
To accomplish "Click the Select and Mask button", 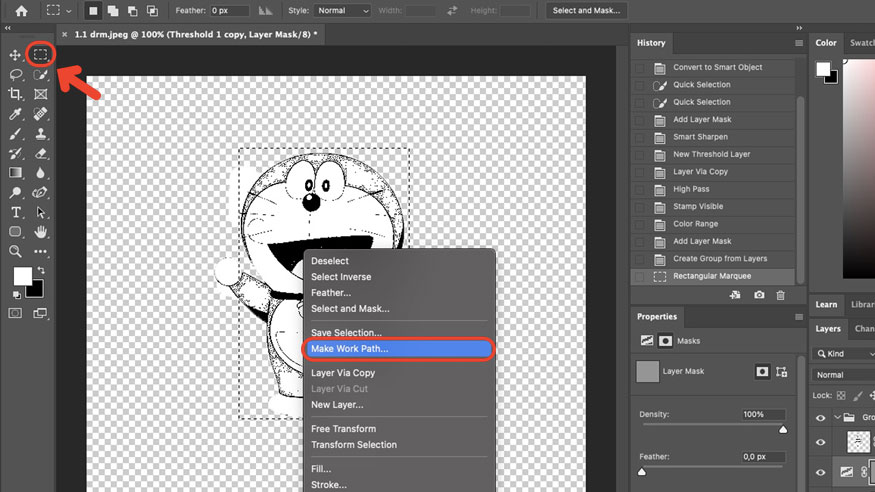I will point(588,11).
